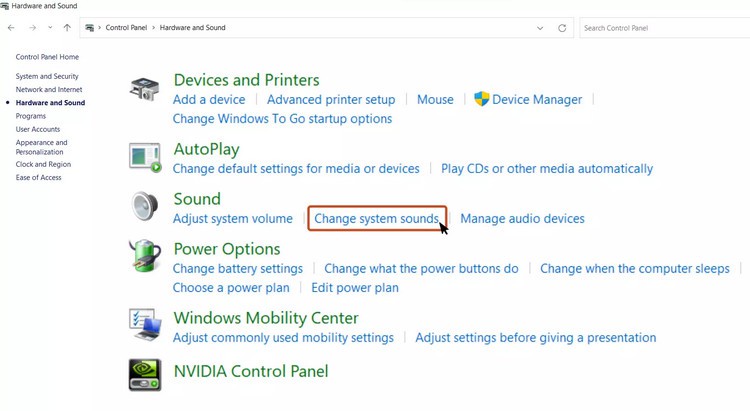Change default settings for media or devices
The width and height of the screenshot is (750, 411).
296,169
